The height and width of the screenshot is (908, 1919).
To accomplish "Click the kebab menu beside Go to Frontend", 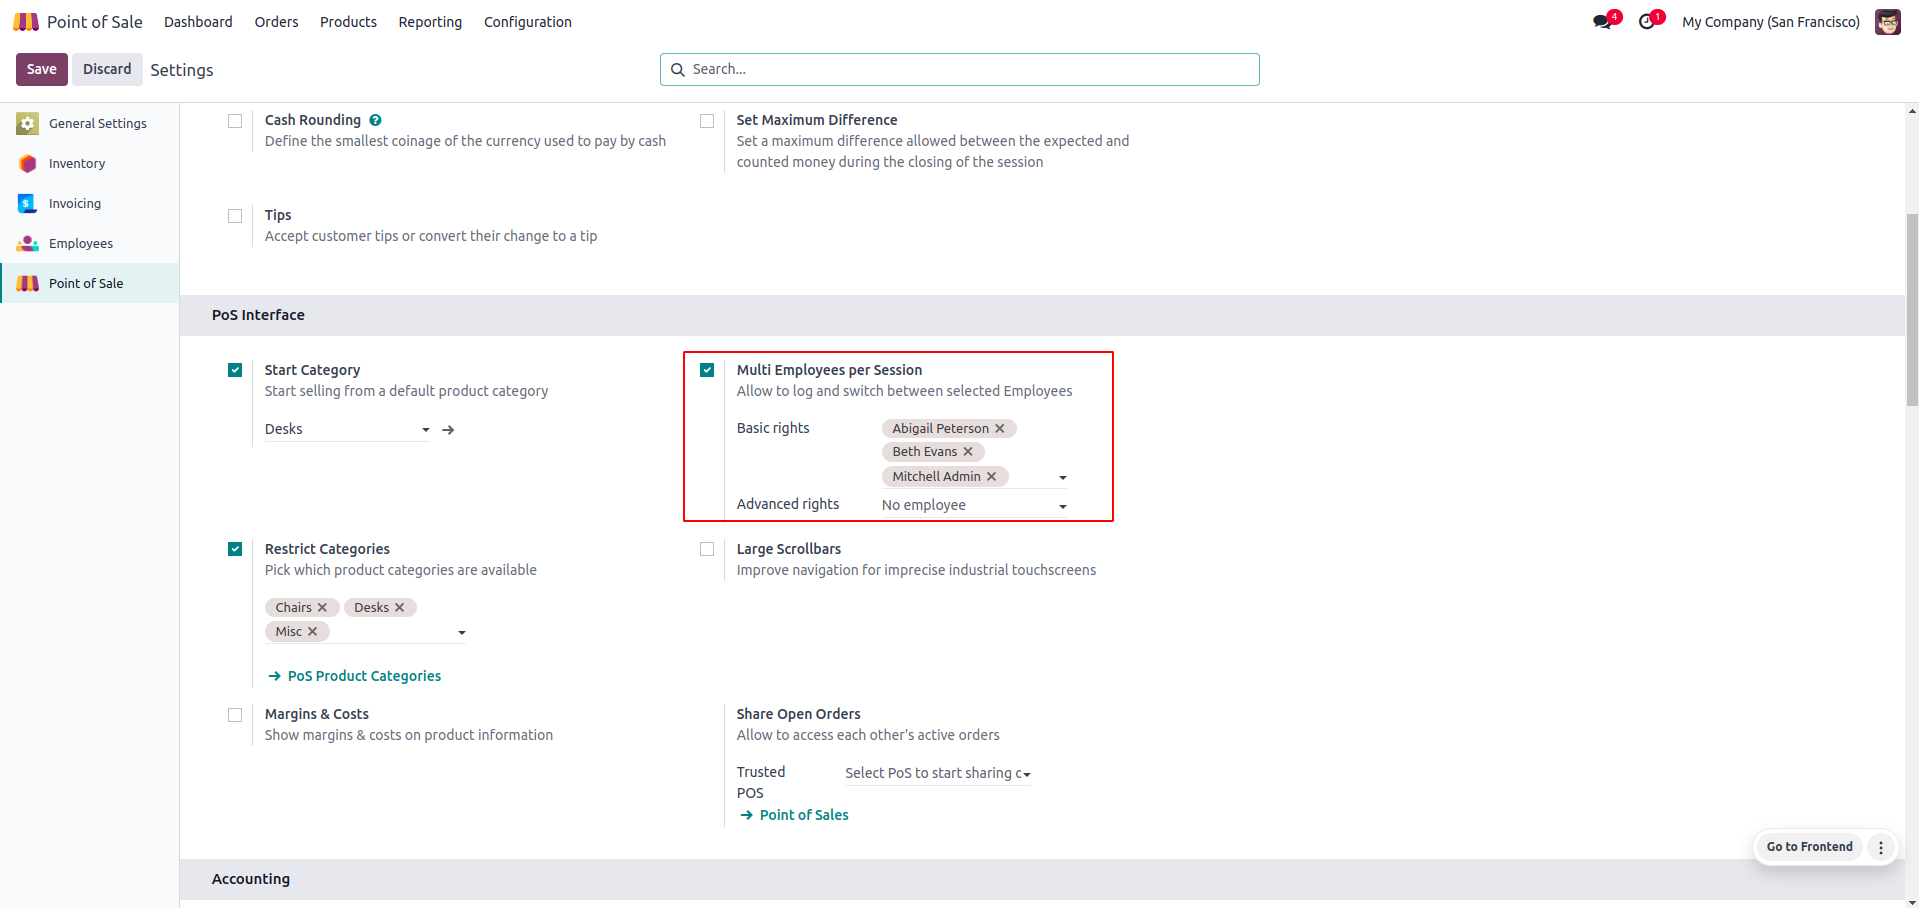I will [x=1881, y=847].
